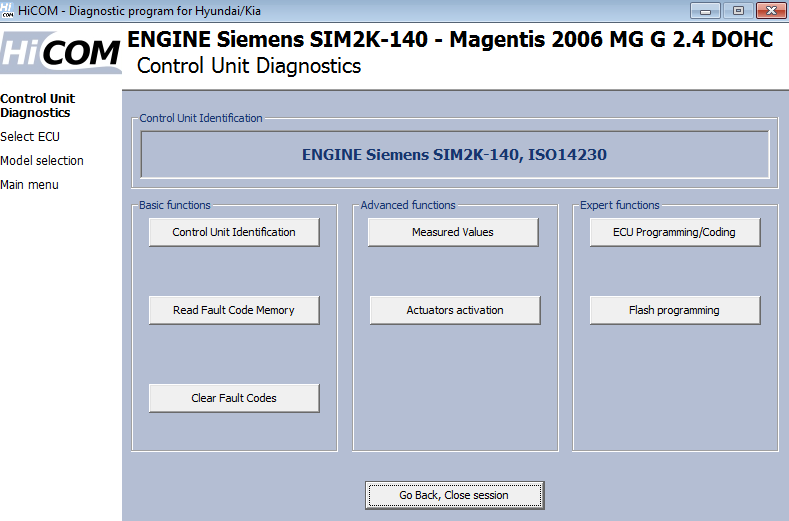Click the HiCOM title bar app icon

[8, 10]
